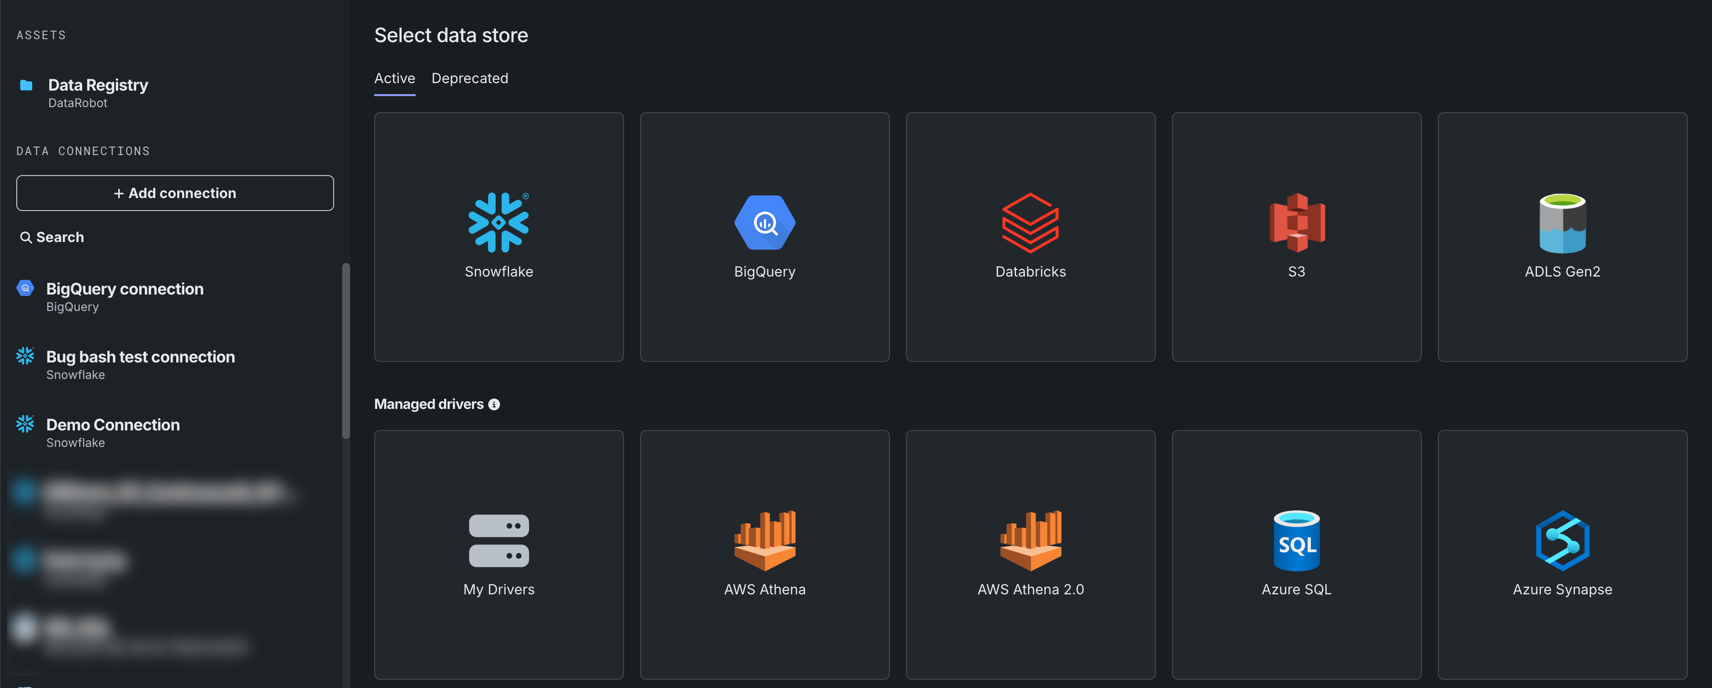The width and height of the screenshot is (1712, 688).
Task: Click the Databricks card label text
Action: [x=1030, y=272]
